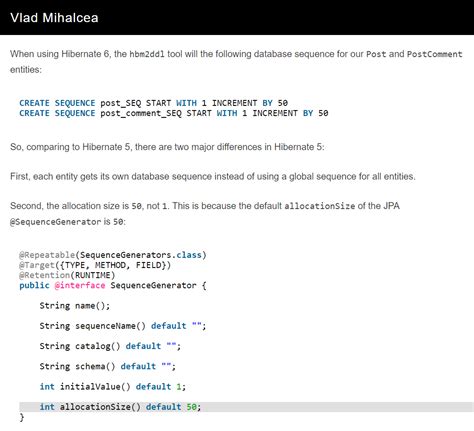Click the @Target annotation line
Viewport: 474px width, 431px height.
[95, 265]
